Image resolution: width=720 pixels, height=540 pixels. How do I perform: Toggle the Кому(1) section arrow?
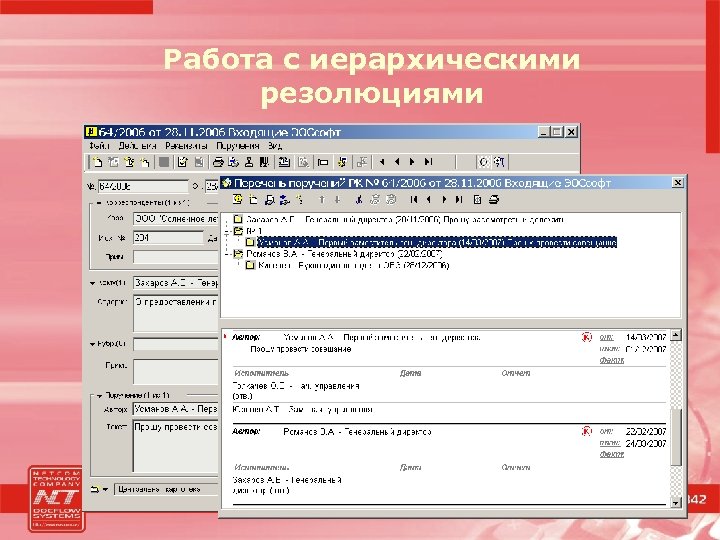coord(93,283)
